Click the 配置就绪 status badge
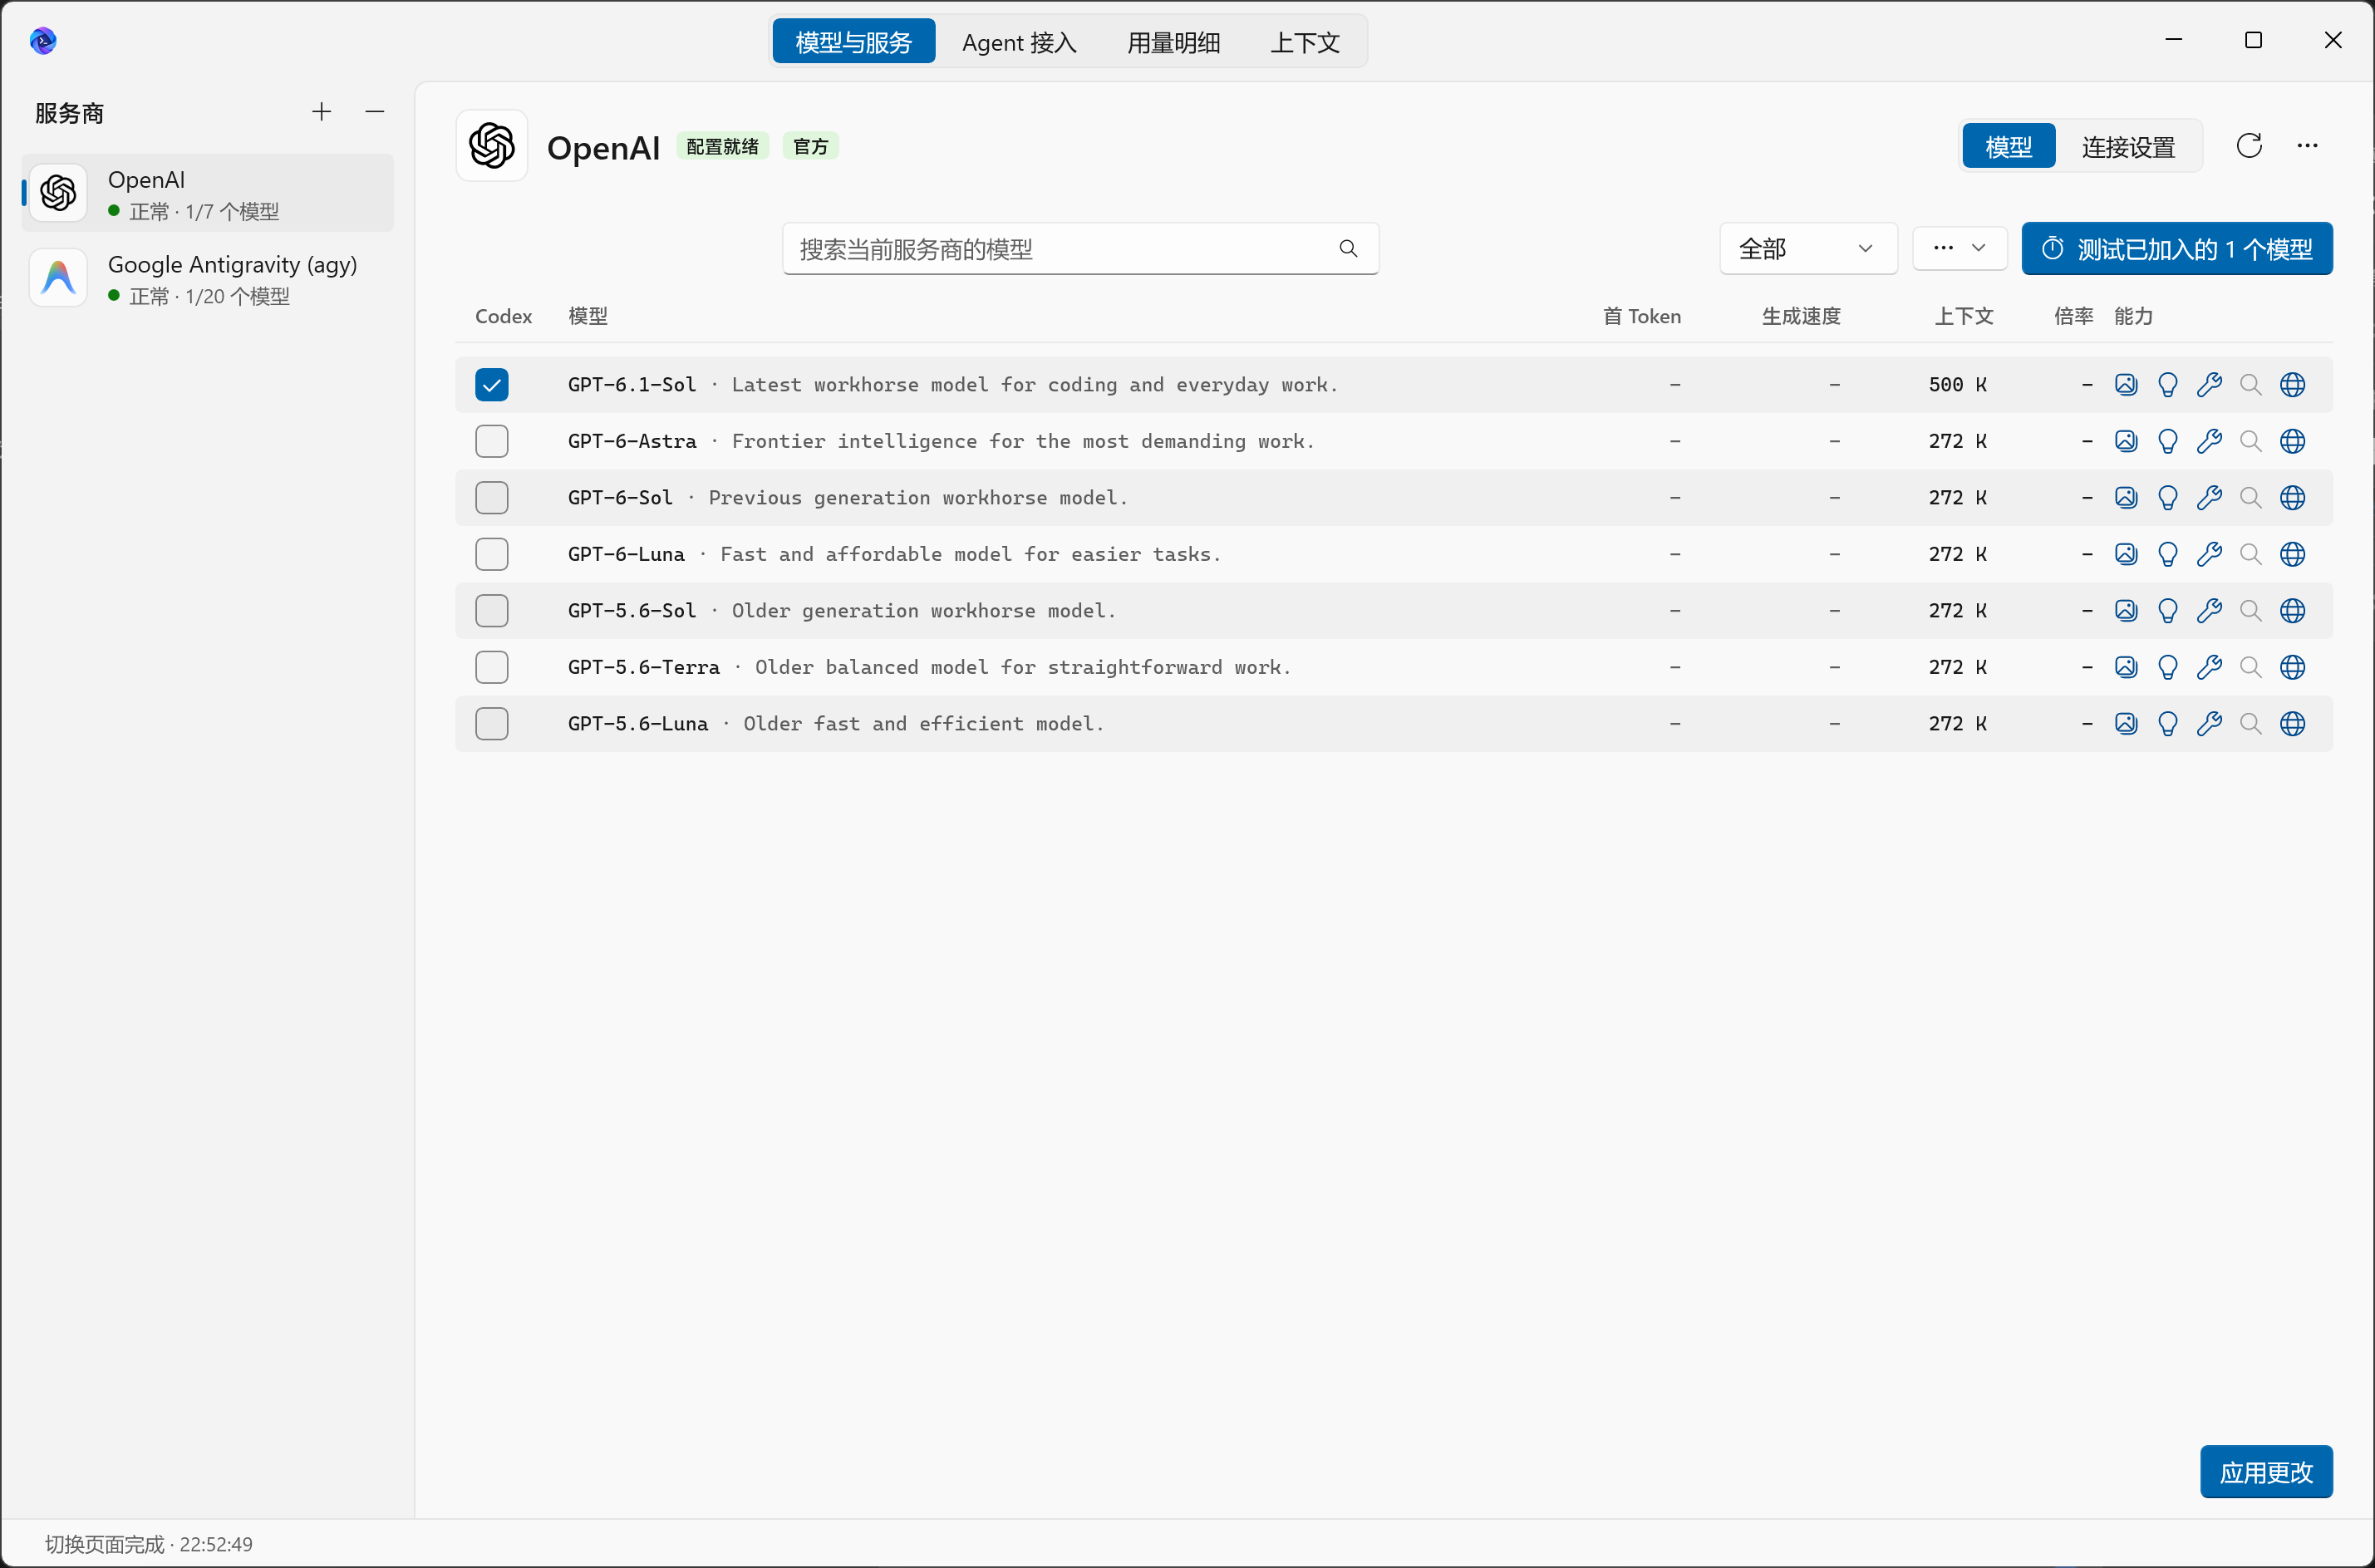Image resolution: width=2375 pixels, height=1568 pixels. pos(723,147)
